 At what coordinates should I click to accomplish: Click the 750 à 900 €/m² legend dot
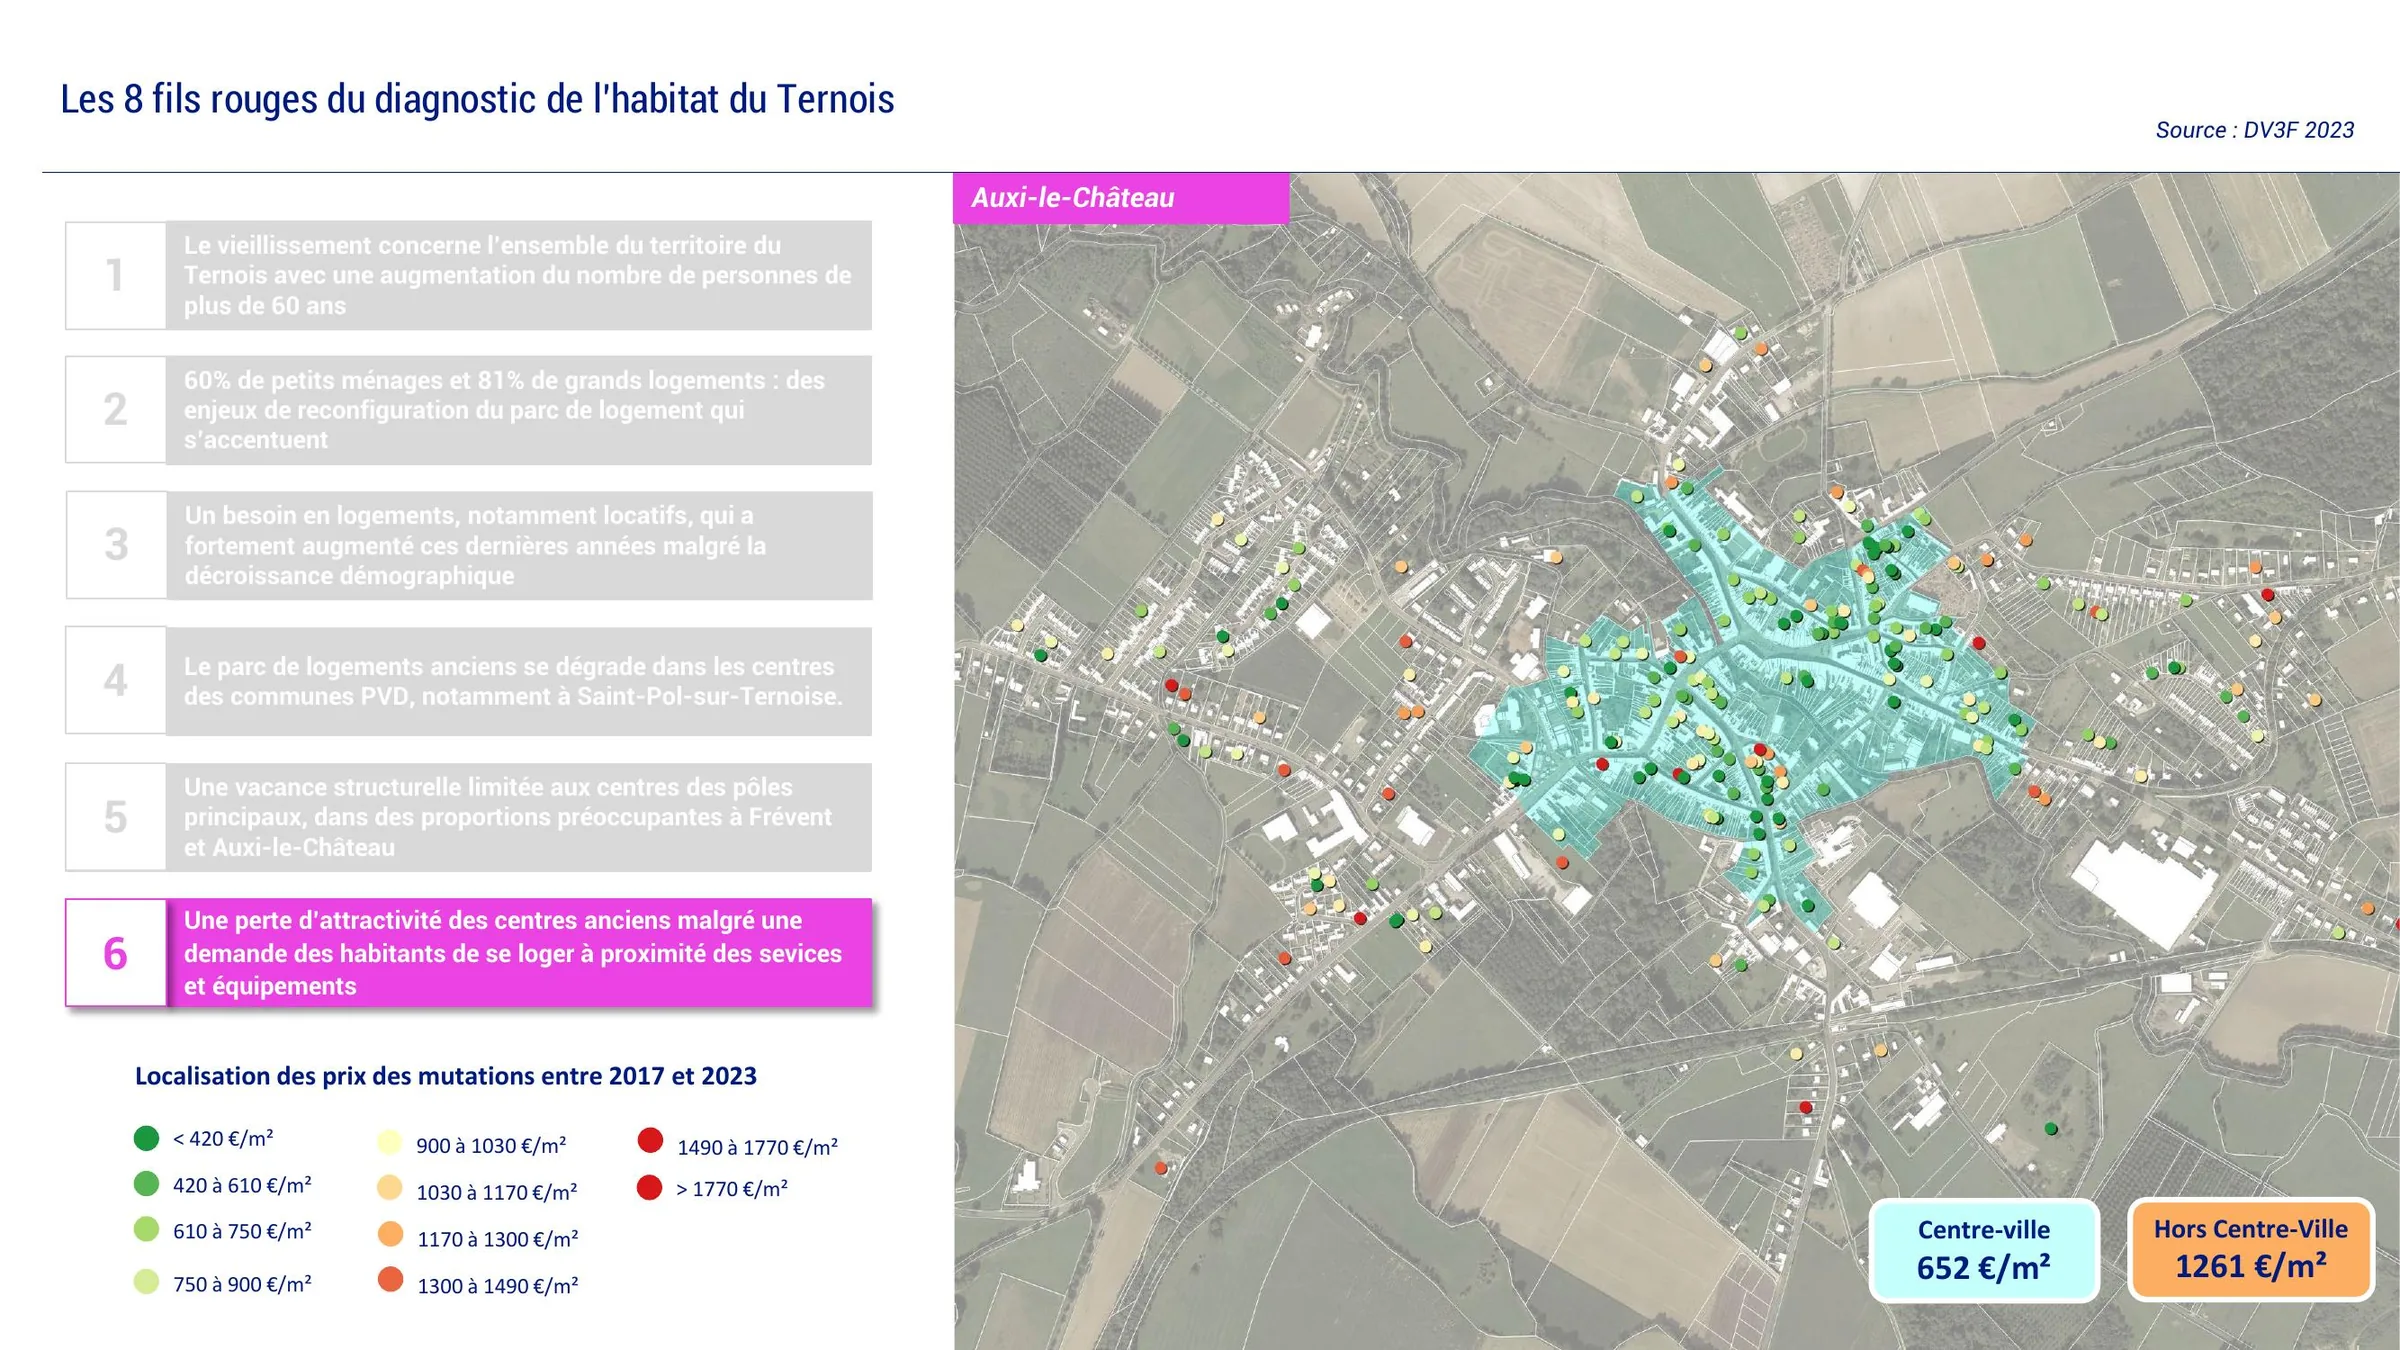tap(146, 1282)
